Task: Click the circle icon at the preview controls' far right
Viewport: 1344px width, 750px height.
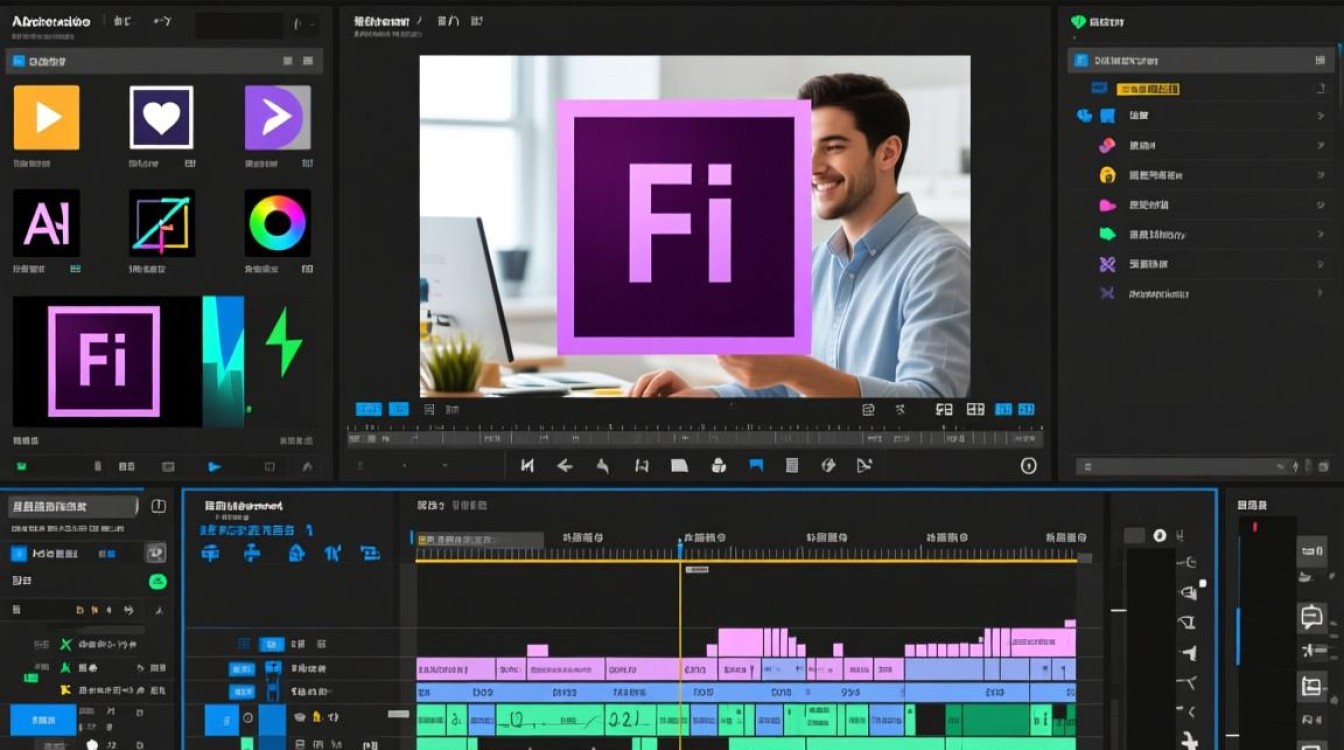Action: click(x=1028, y=466)
